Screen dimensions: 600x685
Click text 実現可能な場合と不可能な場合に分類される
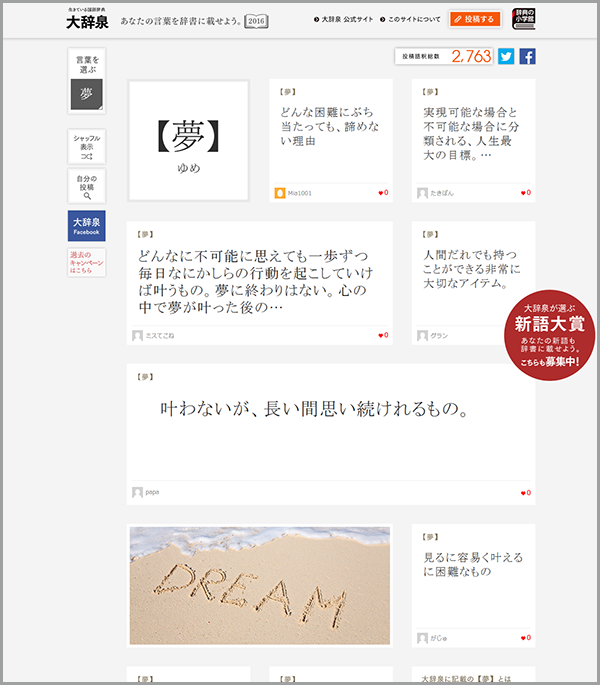(471, 127)
